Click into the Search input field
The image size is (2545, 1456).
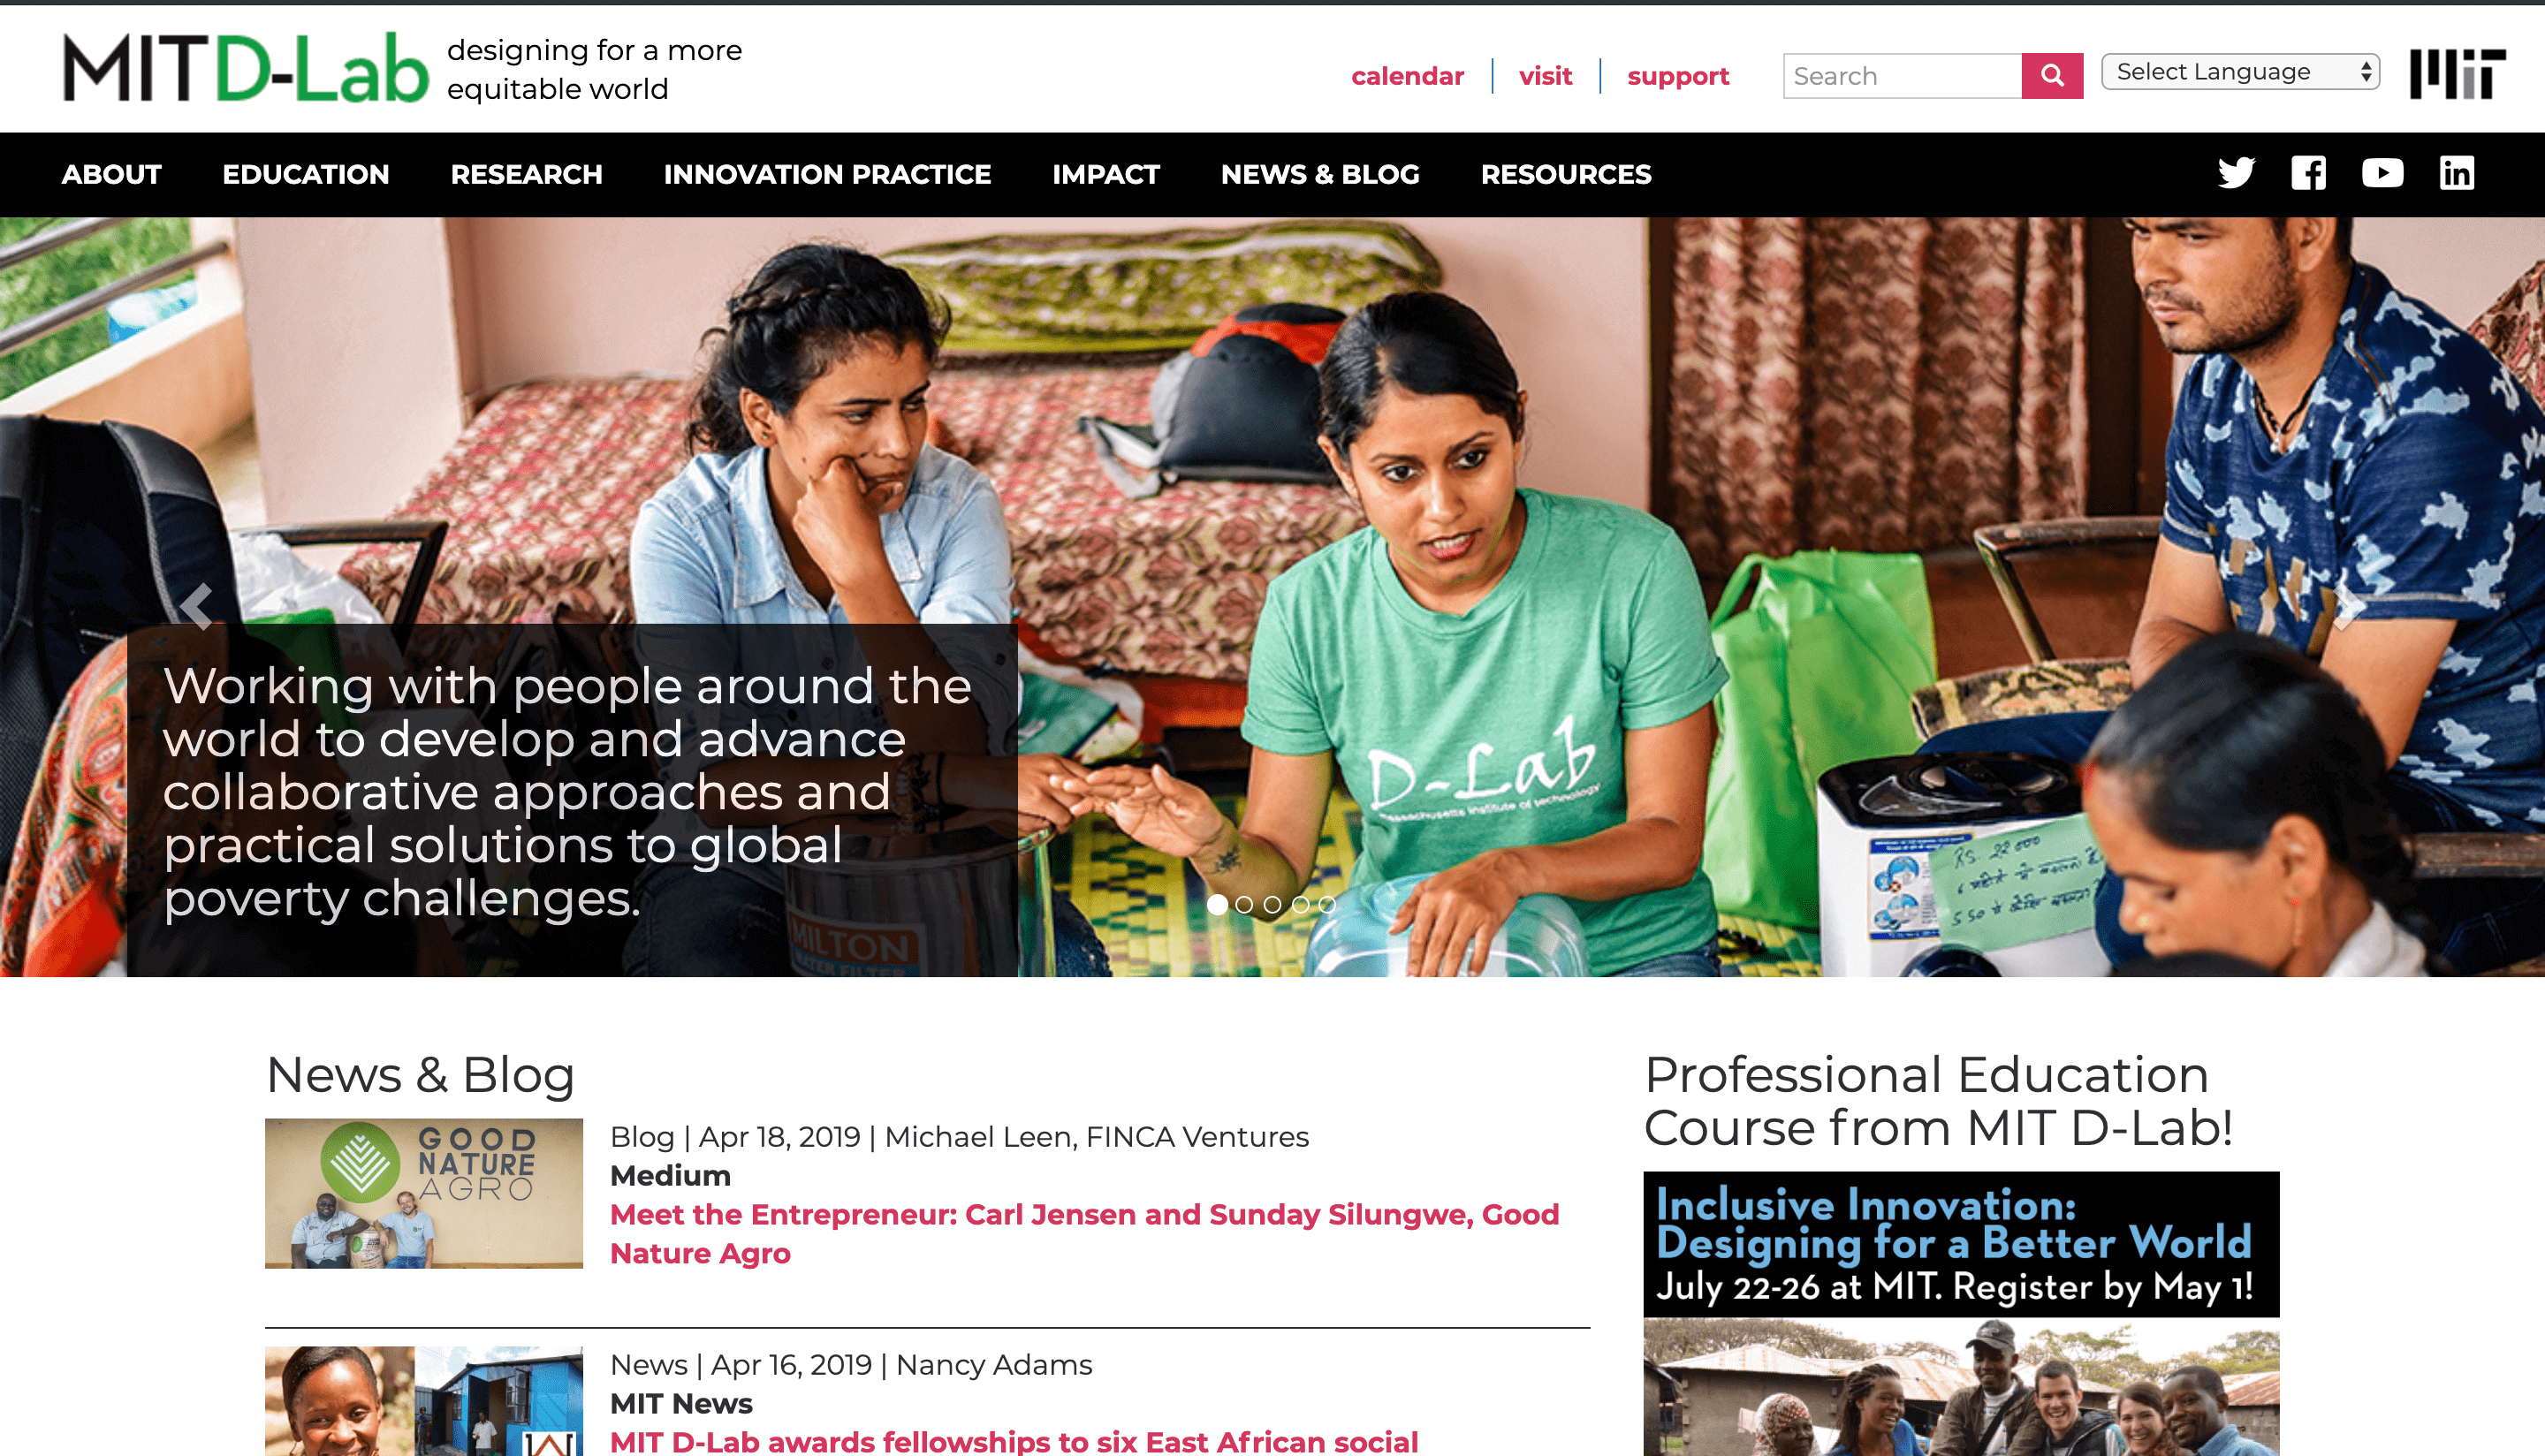click(x=1902, y=76)
